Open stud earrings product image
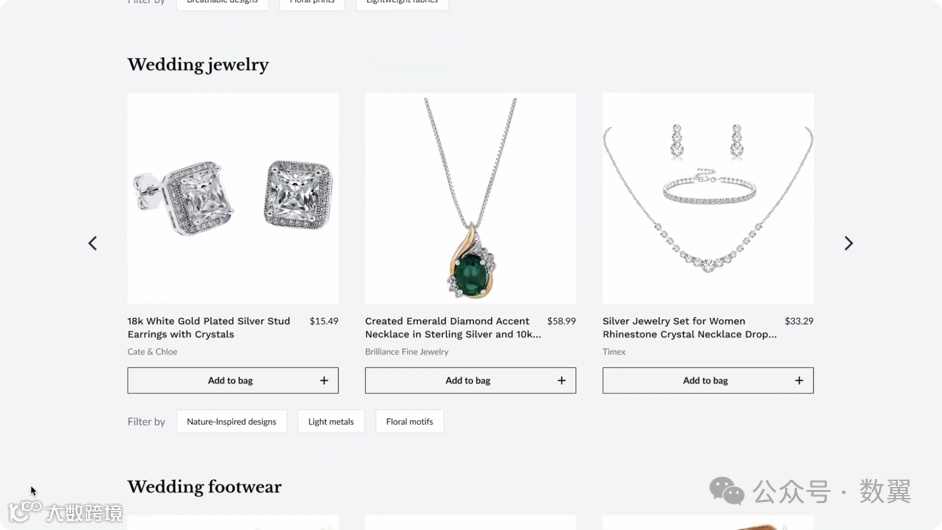 232,198
